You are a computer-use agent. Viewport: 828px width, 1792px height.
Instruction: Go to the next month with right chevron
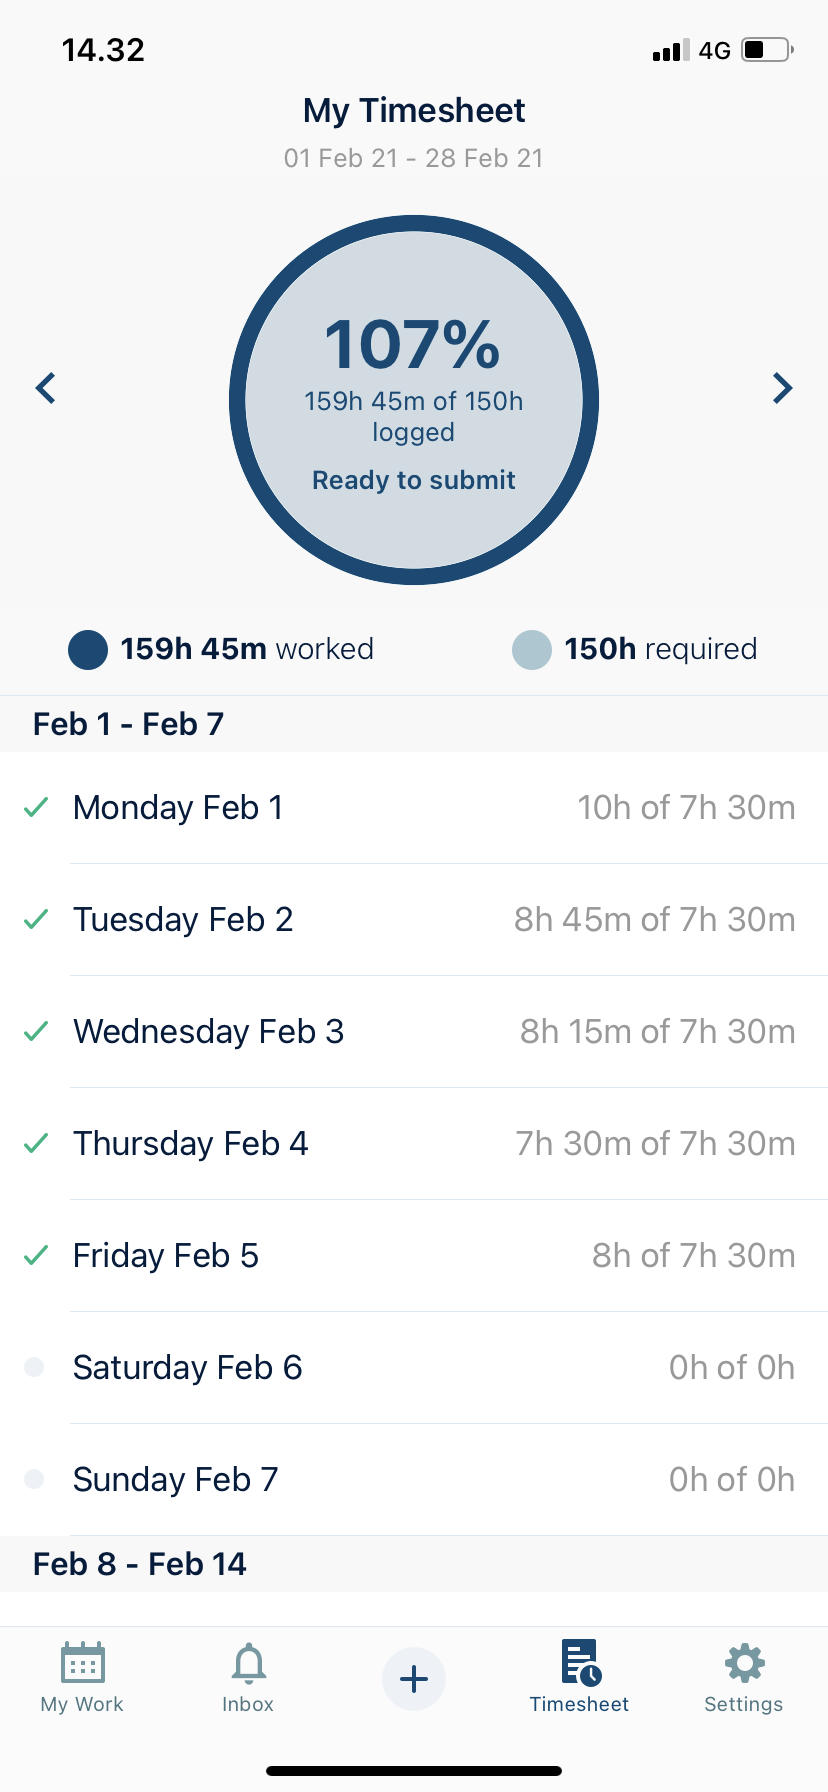pyautogui.click(x=782, y=388)
